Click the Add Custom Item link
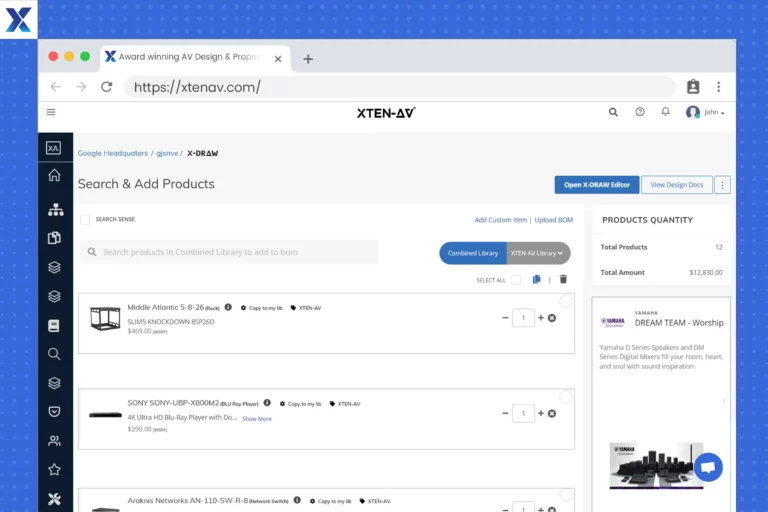Screen dimensions: 768x512 tap(500, 220)
